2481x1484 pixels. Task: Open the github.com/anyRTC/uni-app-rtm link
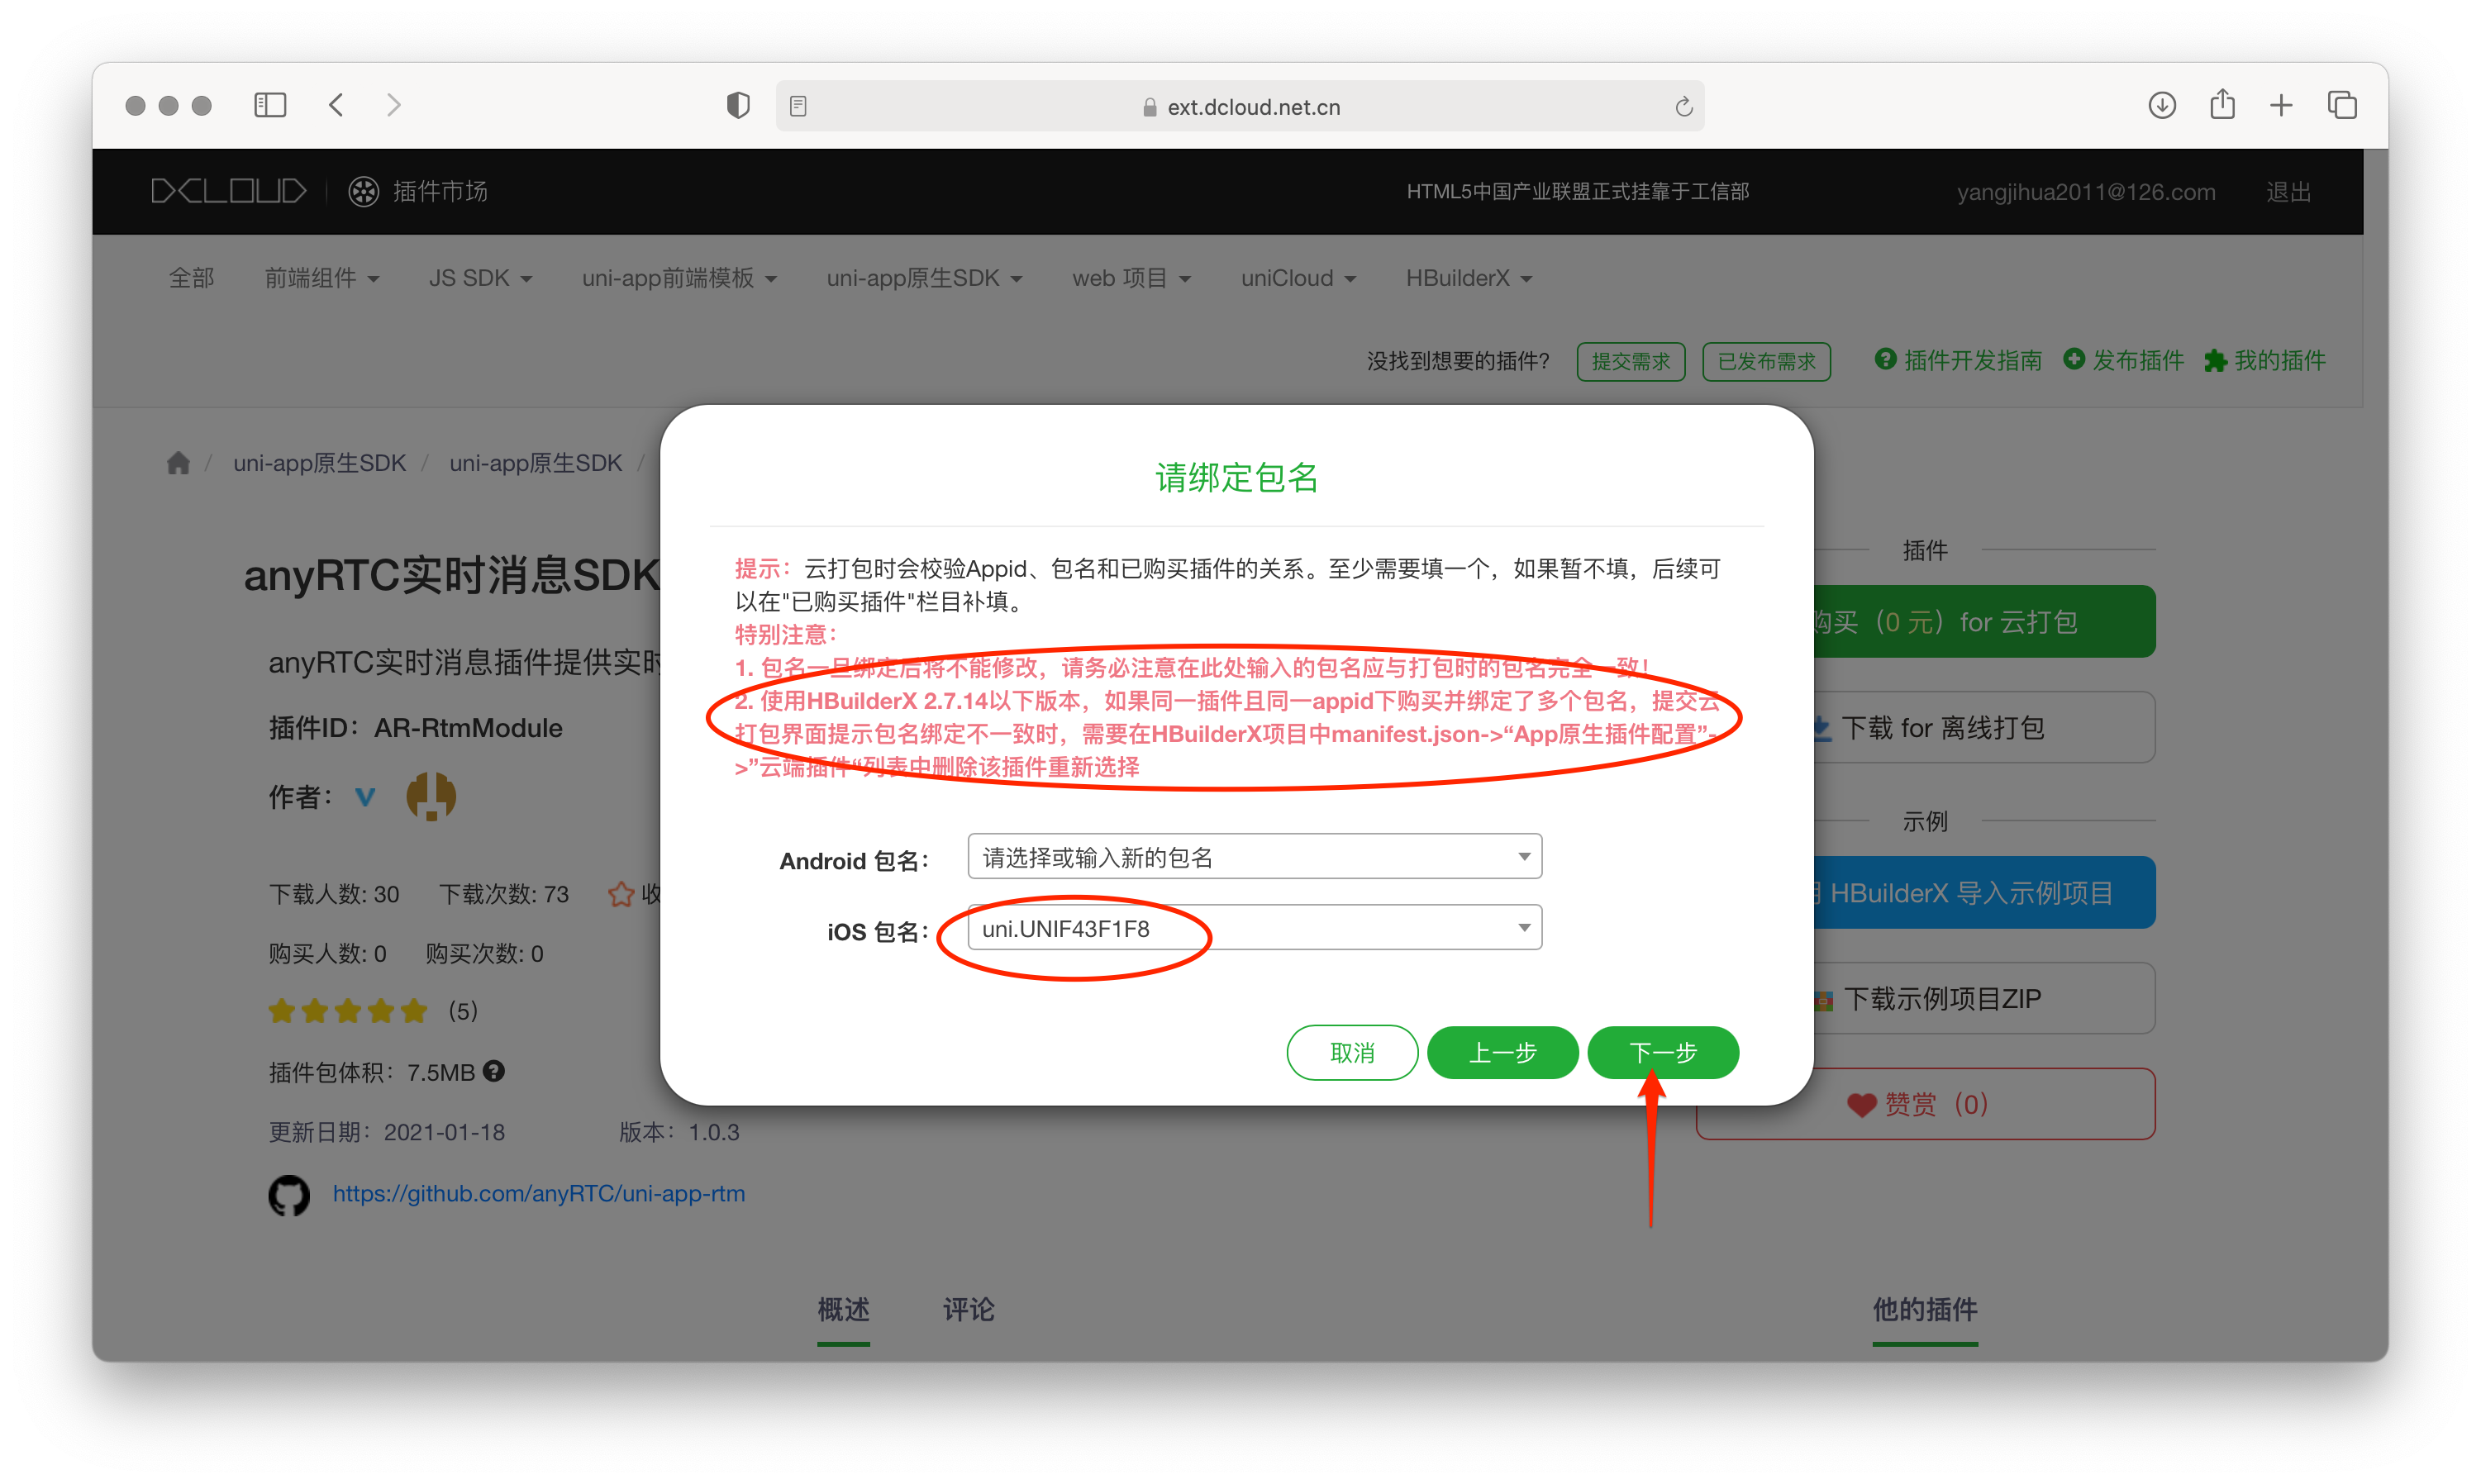[x=538, y=1193]
